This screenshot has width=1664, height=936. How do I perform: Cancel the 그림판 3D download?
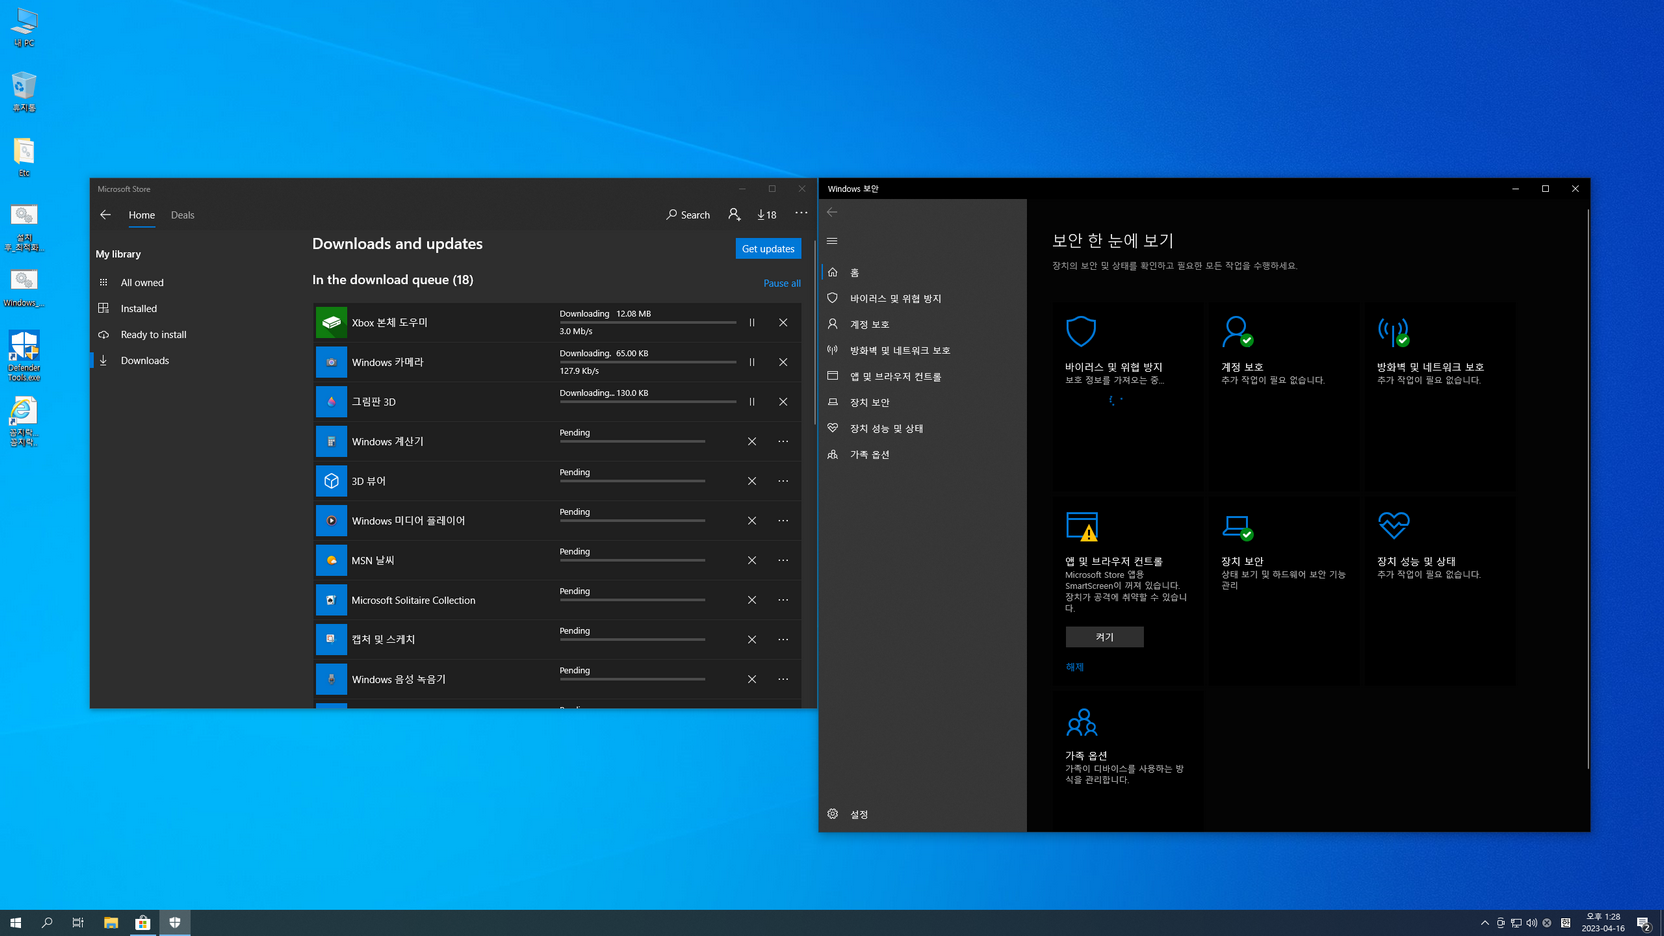pos(783,402)
